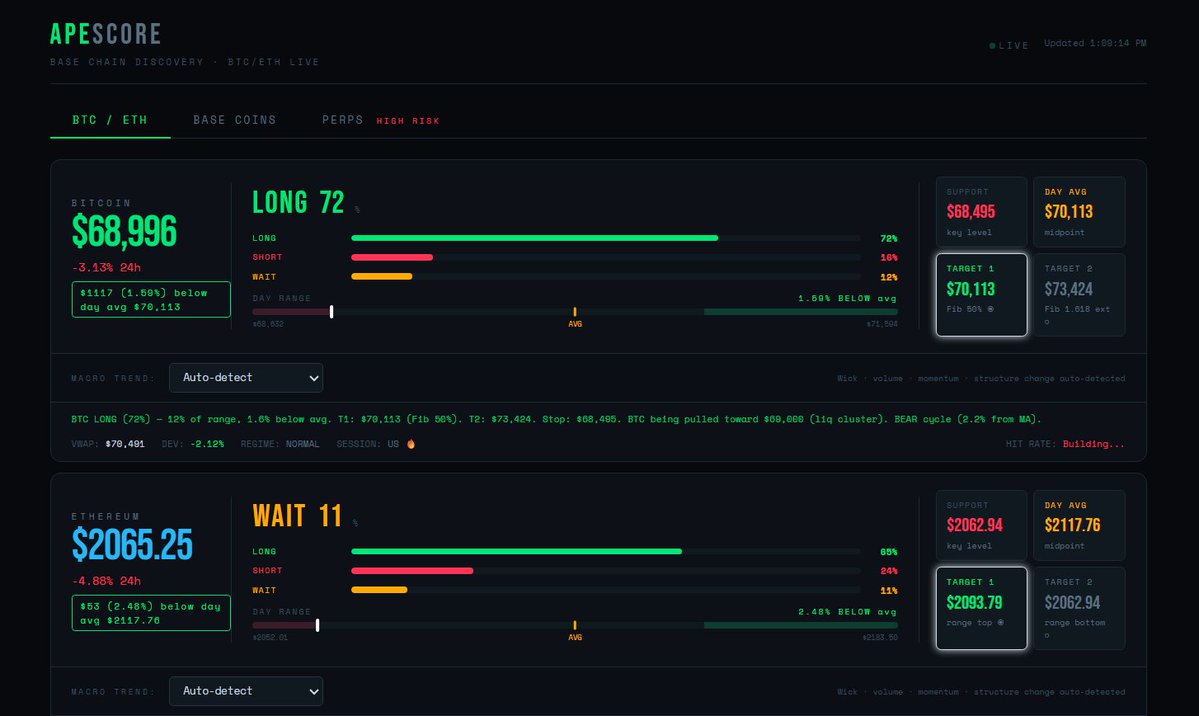Open the Ethereum Macro Trend Auto-detect dropdown
The image size is (1199, 716).
[246, 692]
